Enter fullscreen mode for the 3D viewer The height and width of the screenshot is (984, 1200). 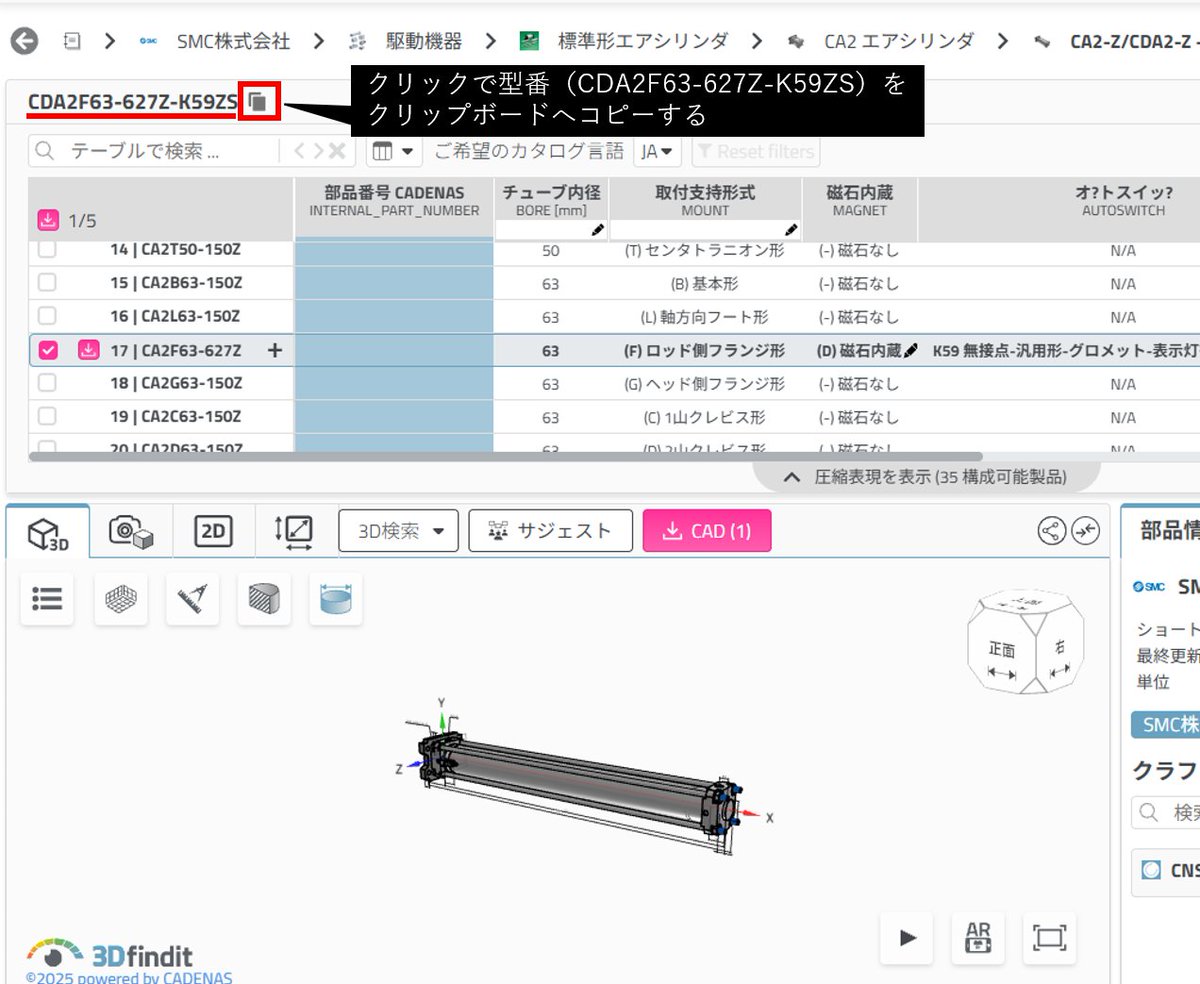point(1049,938)
